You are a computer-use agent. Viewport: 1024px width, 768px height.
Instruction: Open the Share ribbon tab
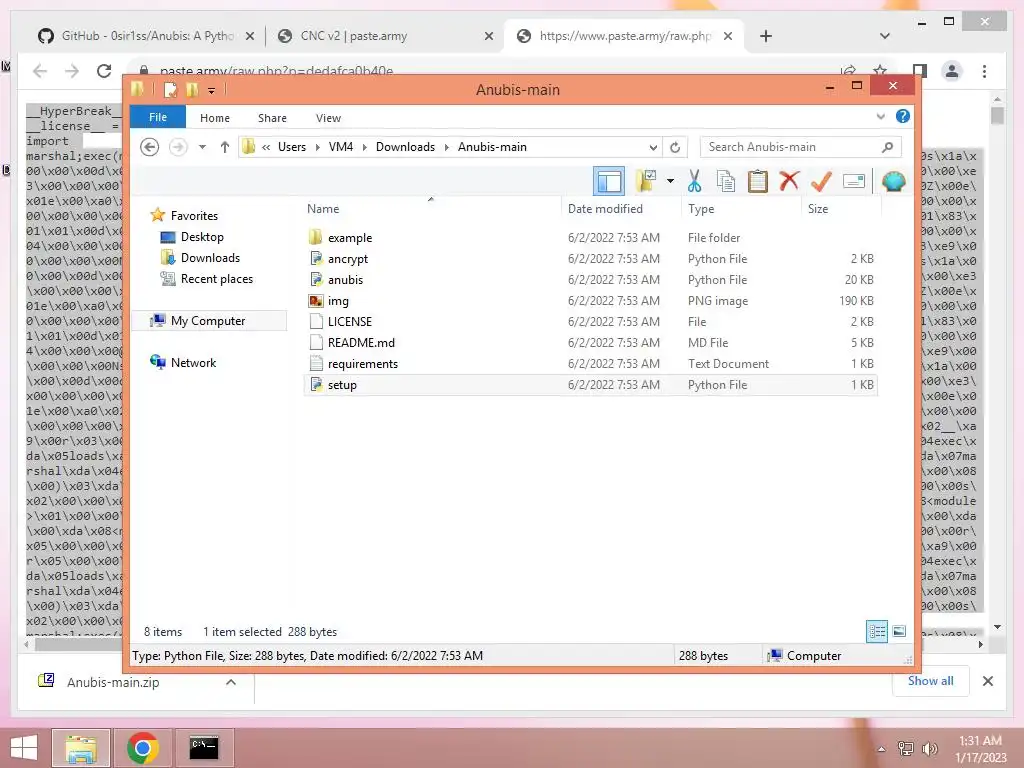coord(272,118)
